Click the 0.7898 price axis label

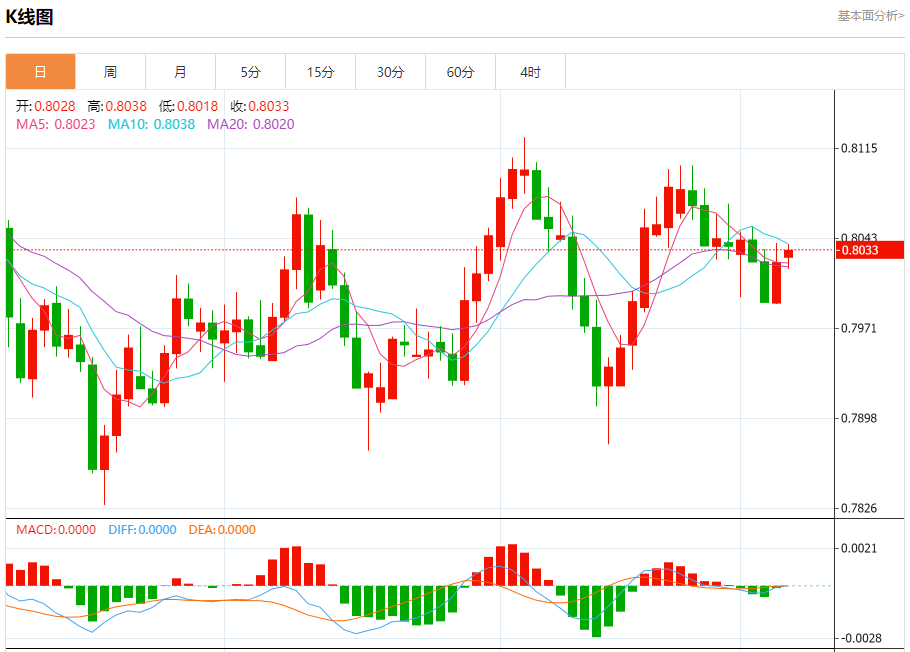coord(859,418)
